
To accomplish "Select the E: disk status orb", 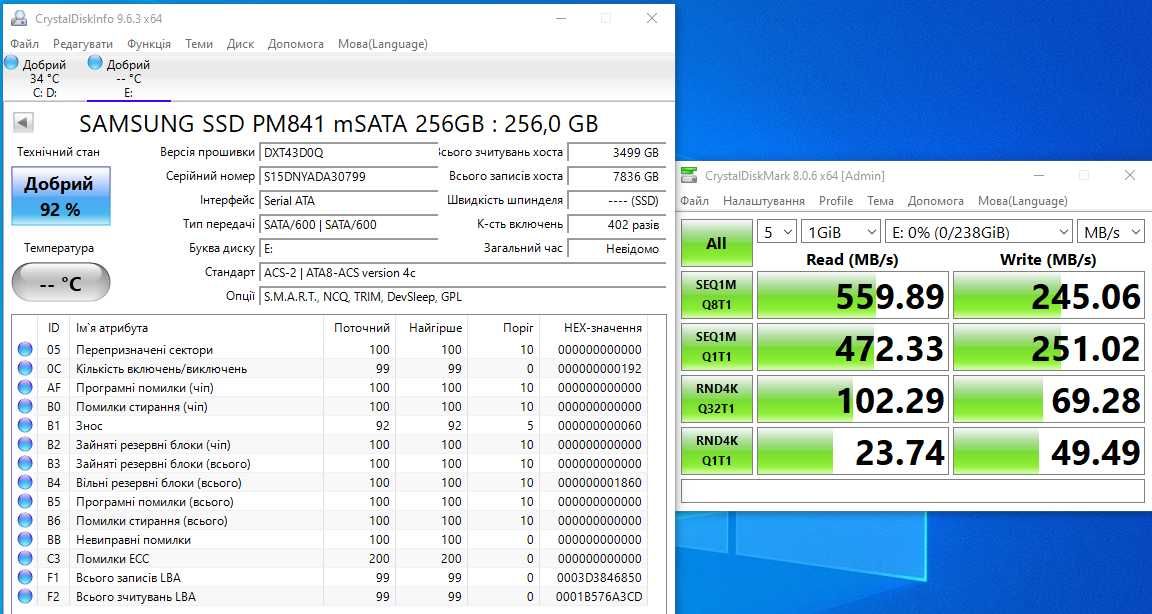I will pos(95,63).
